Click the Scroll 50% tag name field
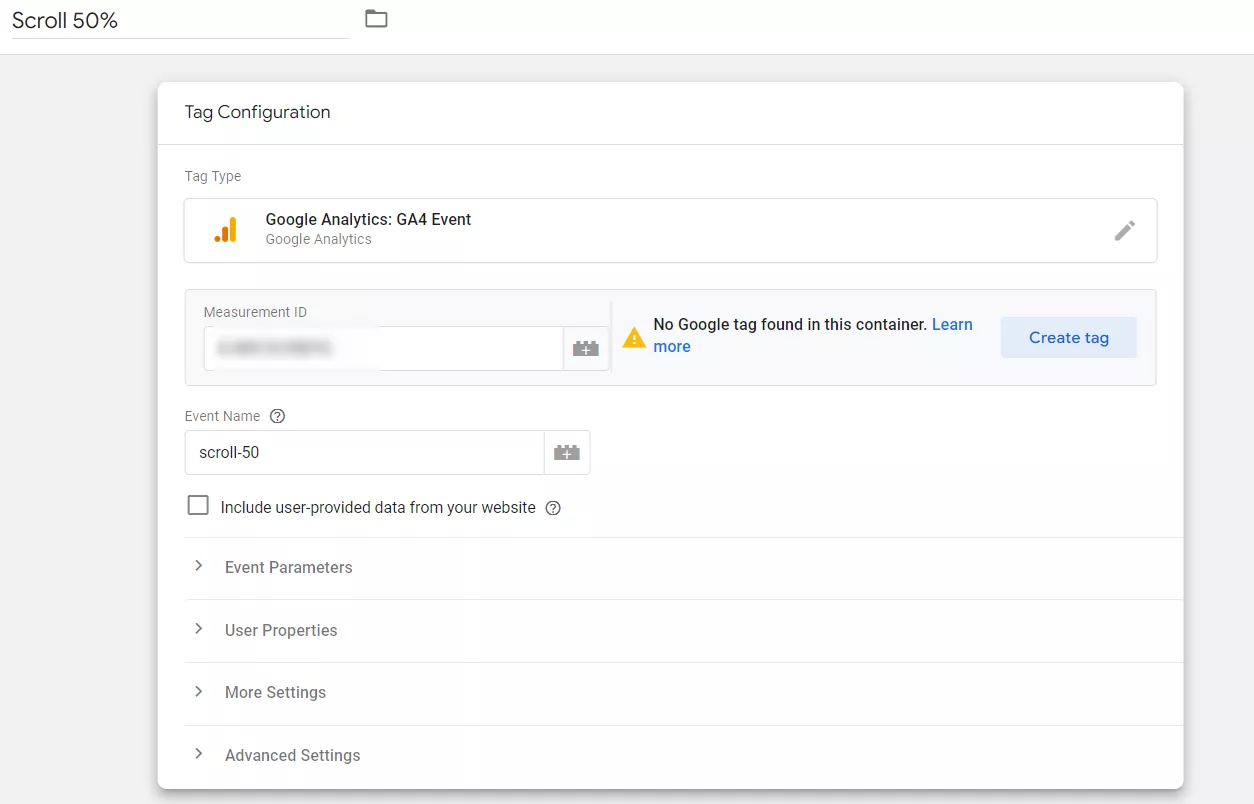Screen dimensions: 1254x804 click(180, 21)
